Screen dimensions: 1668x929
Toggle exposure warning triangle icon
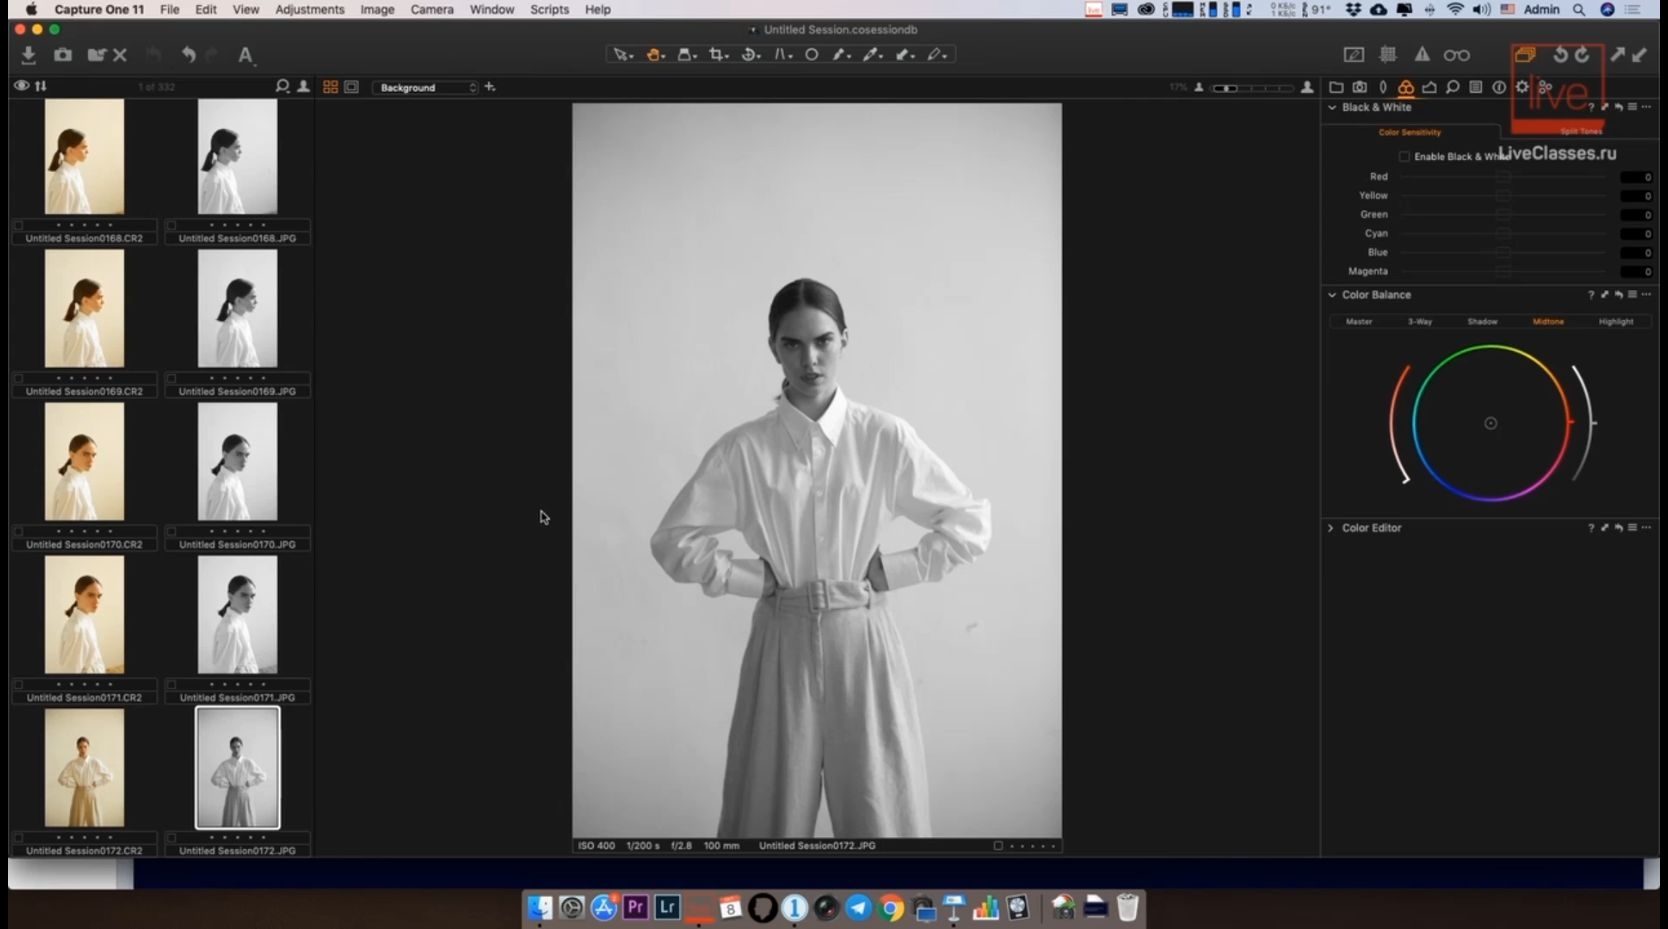[x=1422, y=55]
